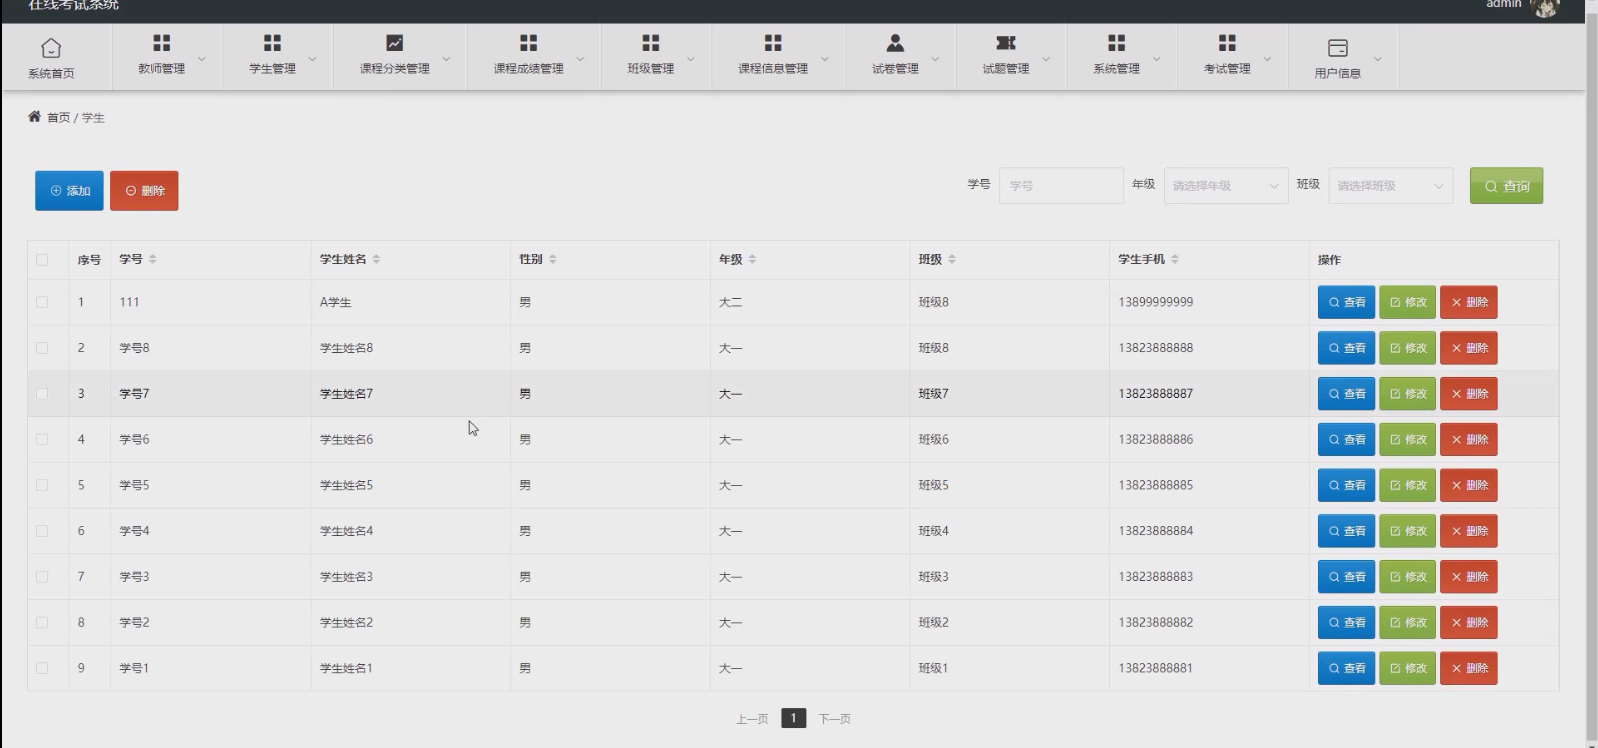1598x748 pixels.
Task: Click the 班级管理 grid icon
Action: (x=651, y=43)
